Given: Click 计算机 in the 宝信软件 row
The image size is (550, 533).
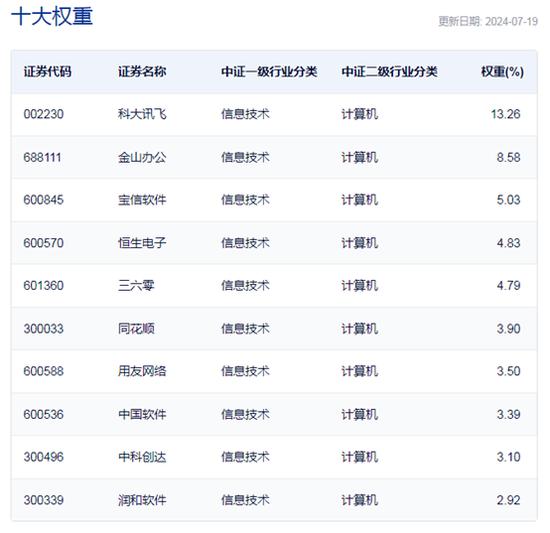Looking at the screenshot, I should [x=360, y=200].
